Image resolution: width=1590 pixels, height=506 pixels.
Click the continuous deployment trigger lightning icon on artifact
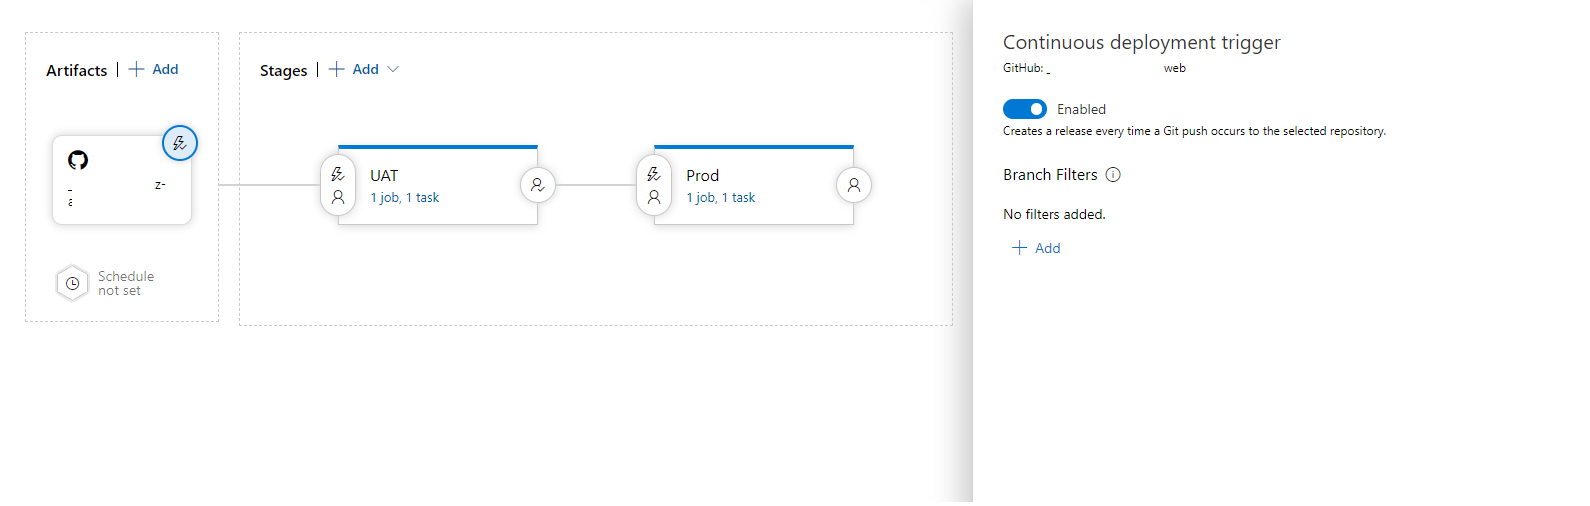[x=180, y=144]
